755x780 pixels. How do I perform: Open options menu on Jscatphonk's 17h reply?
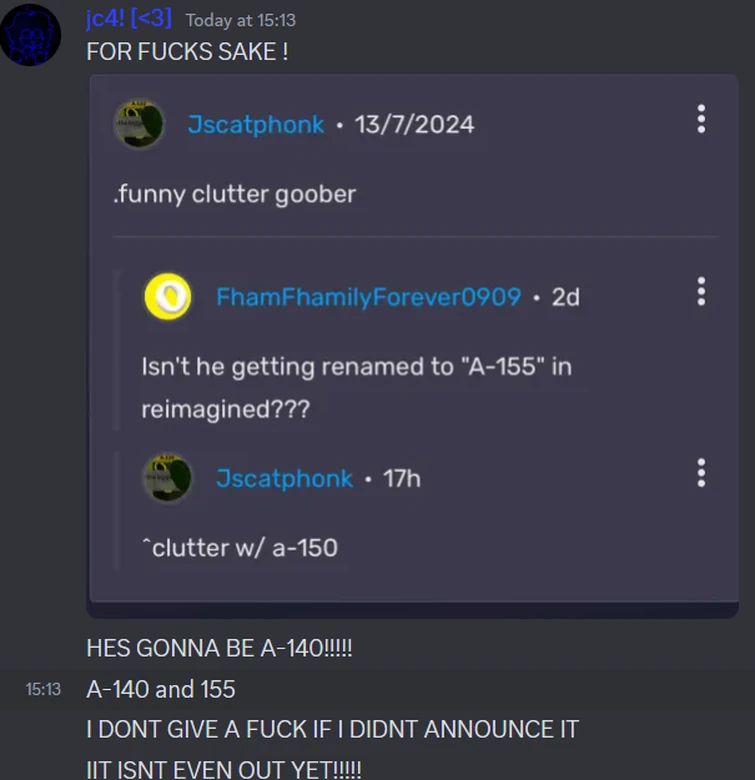point(701,473)
